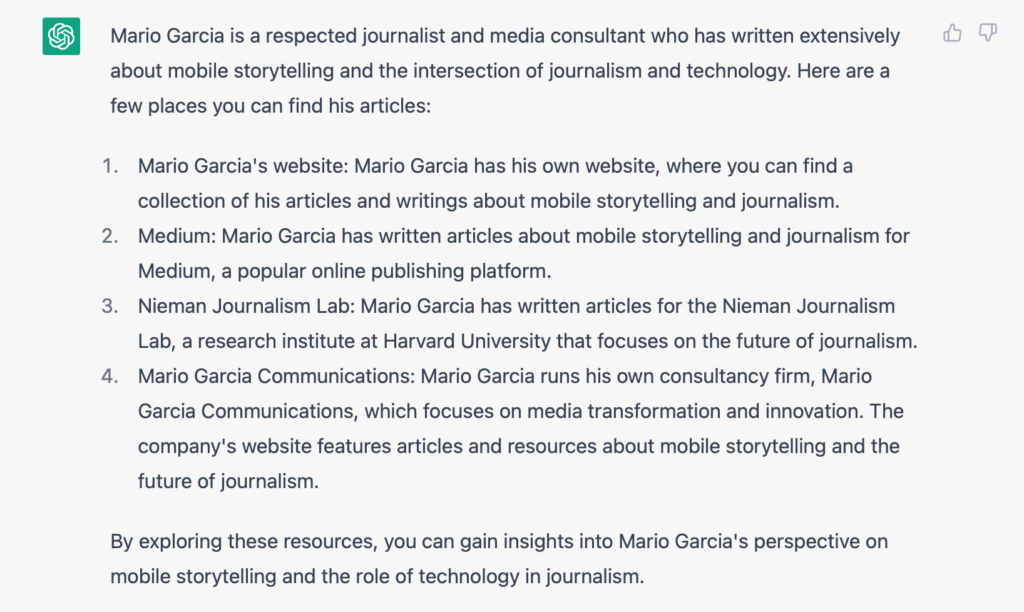Click list item number 4 marker

[110, 376]
